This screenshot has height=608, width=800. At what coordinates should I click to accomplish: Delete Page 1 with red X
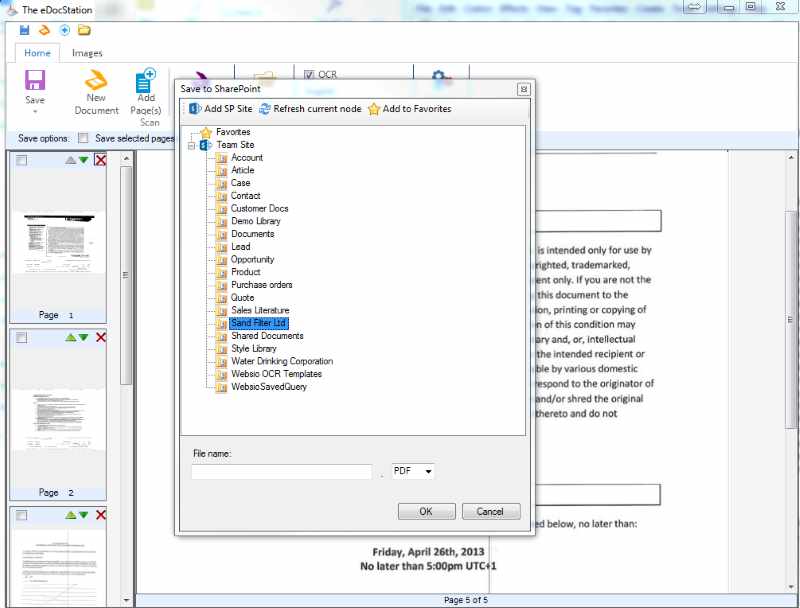pos(101,160)
